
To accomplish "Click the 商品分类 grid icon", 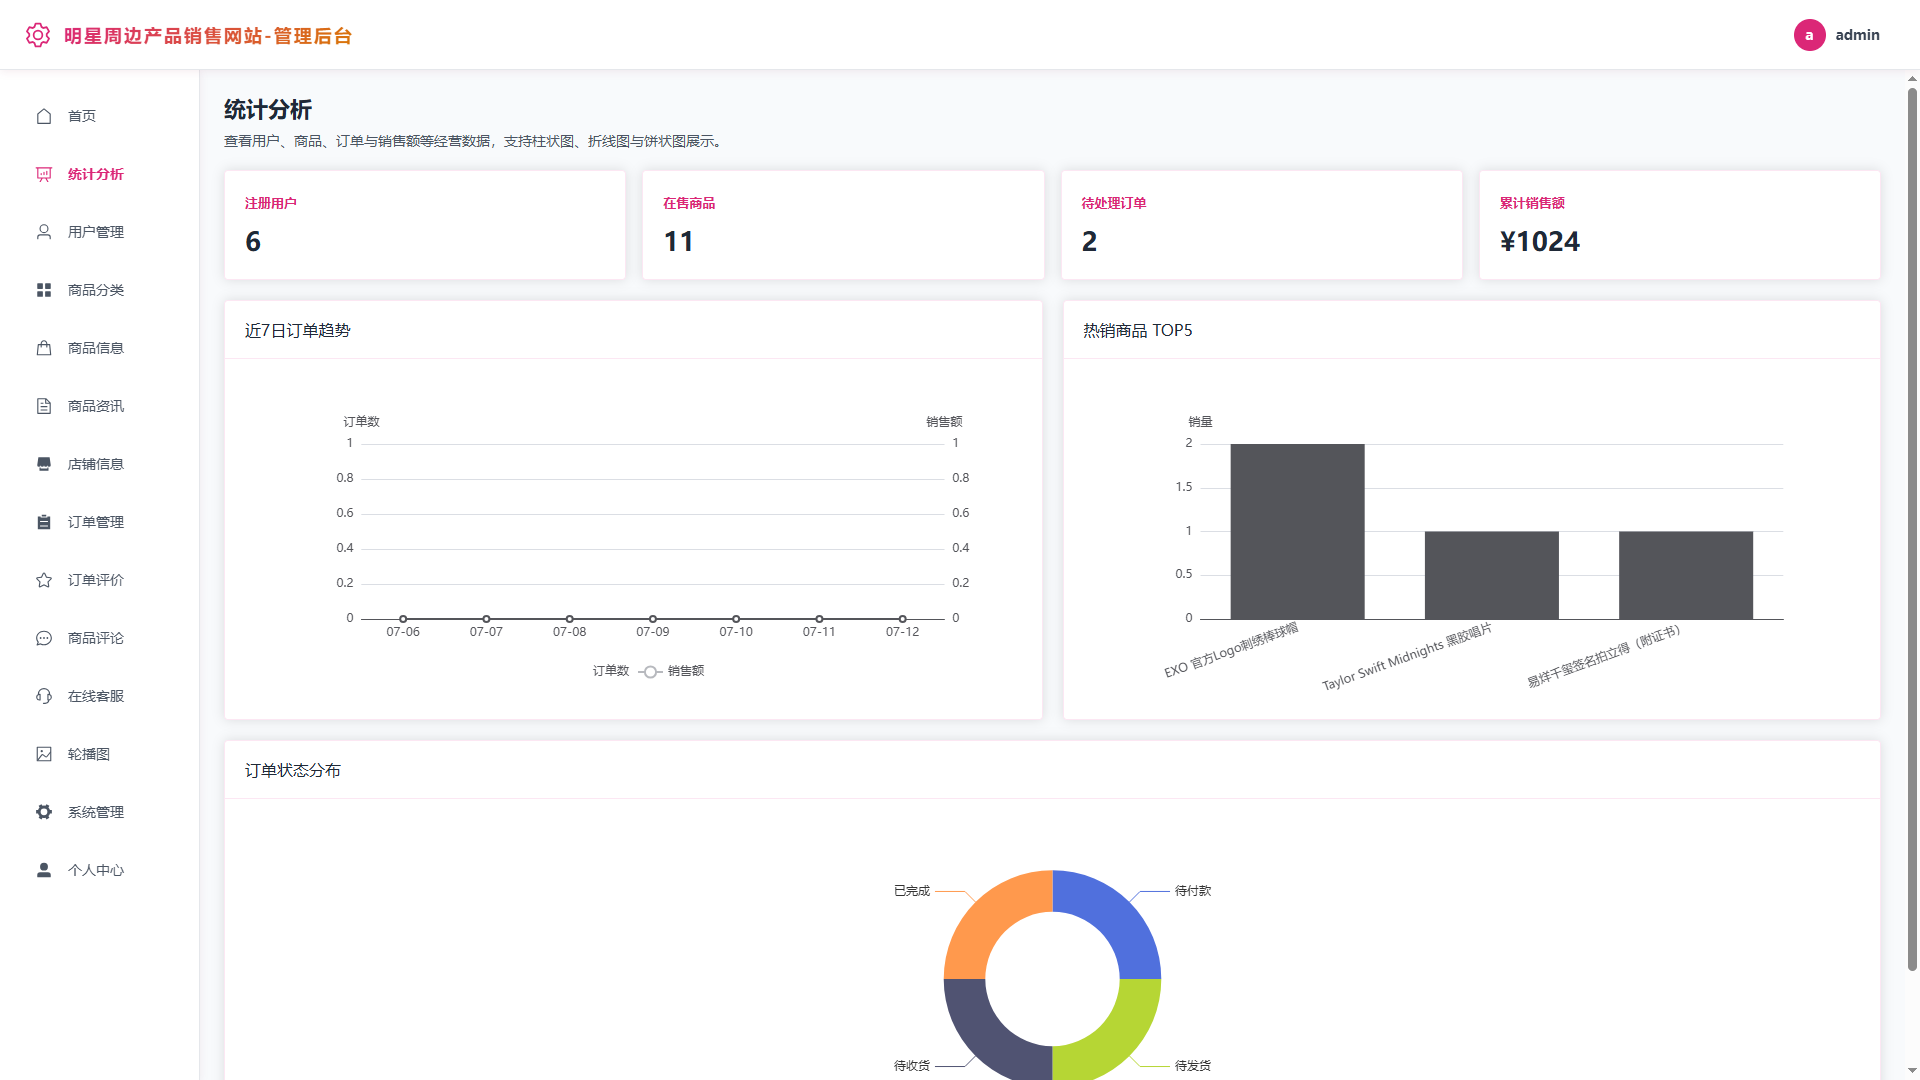I will pyautogui.click(x=44, y=290).
